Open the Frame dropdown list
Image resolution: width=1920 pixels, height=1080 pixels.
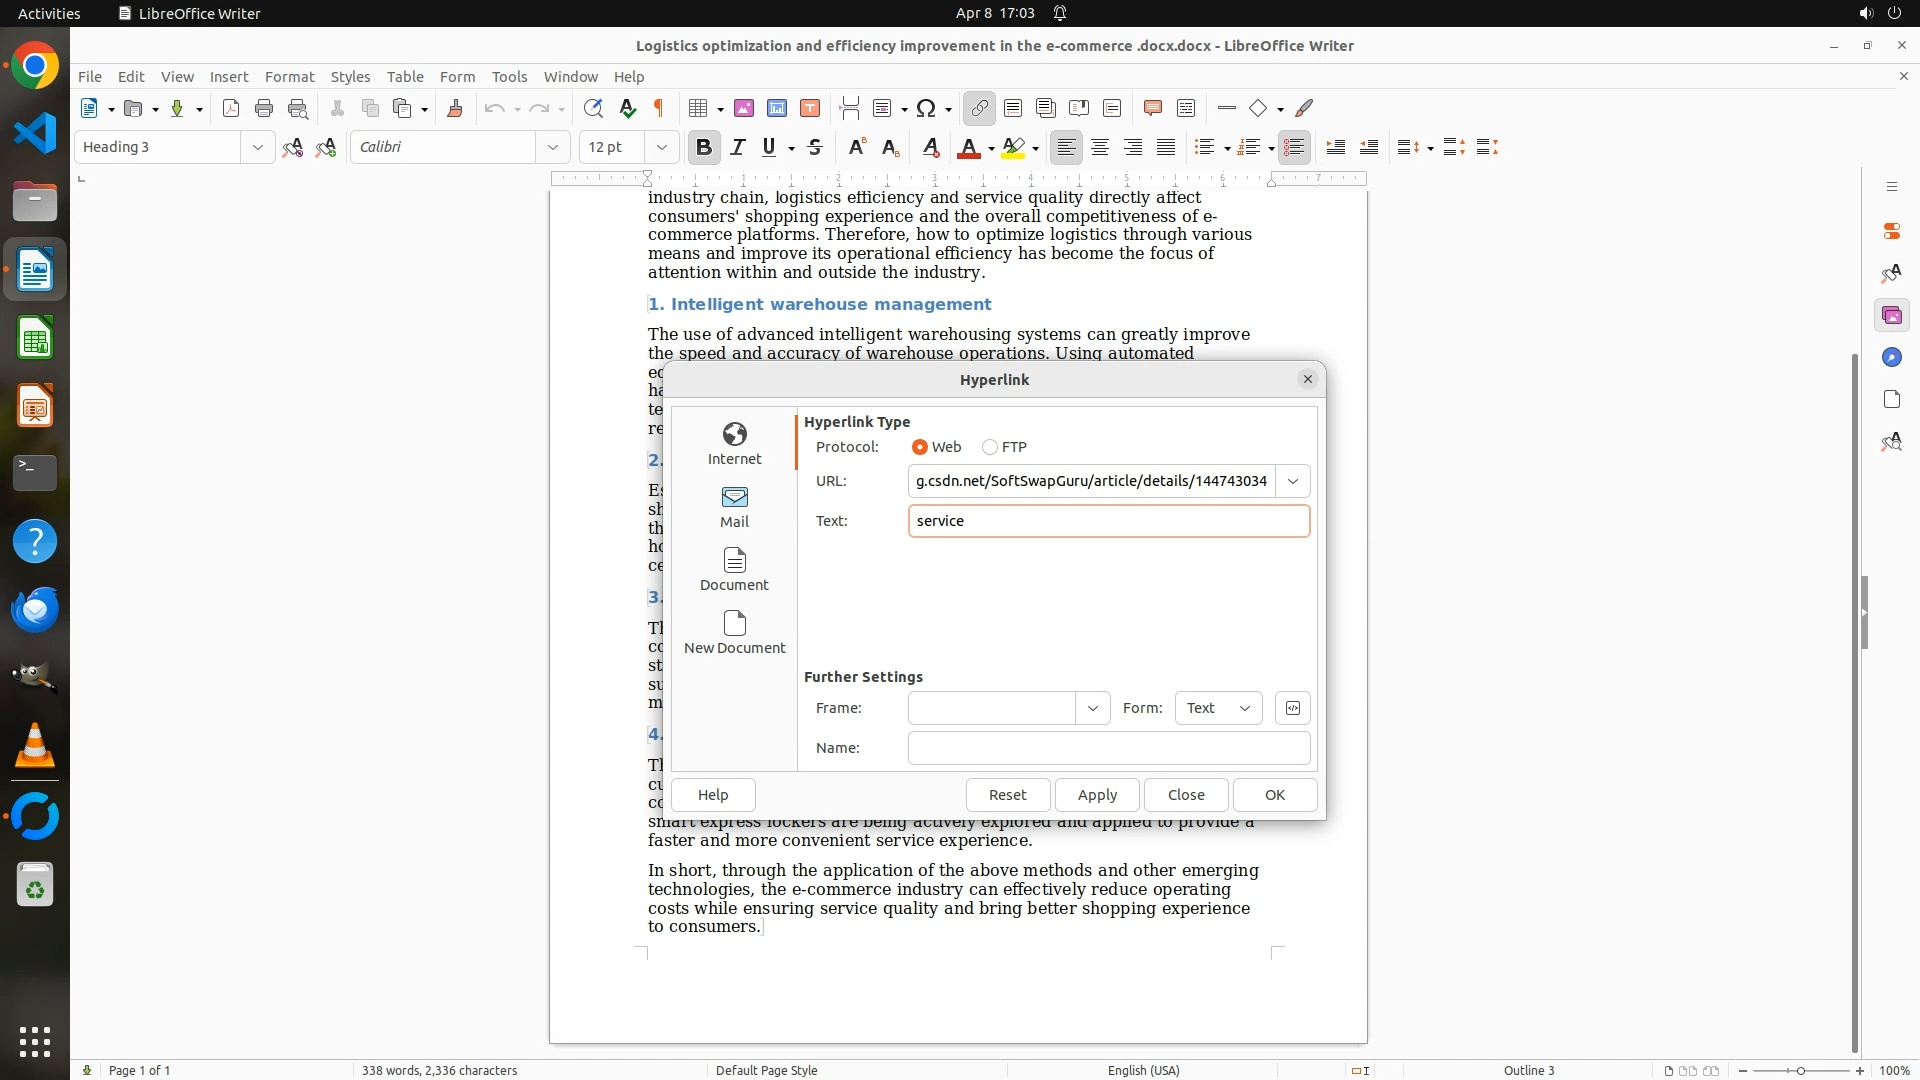coord(1092,708)
